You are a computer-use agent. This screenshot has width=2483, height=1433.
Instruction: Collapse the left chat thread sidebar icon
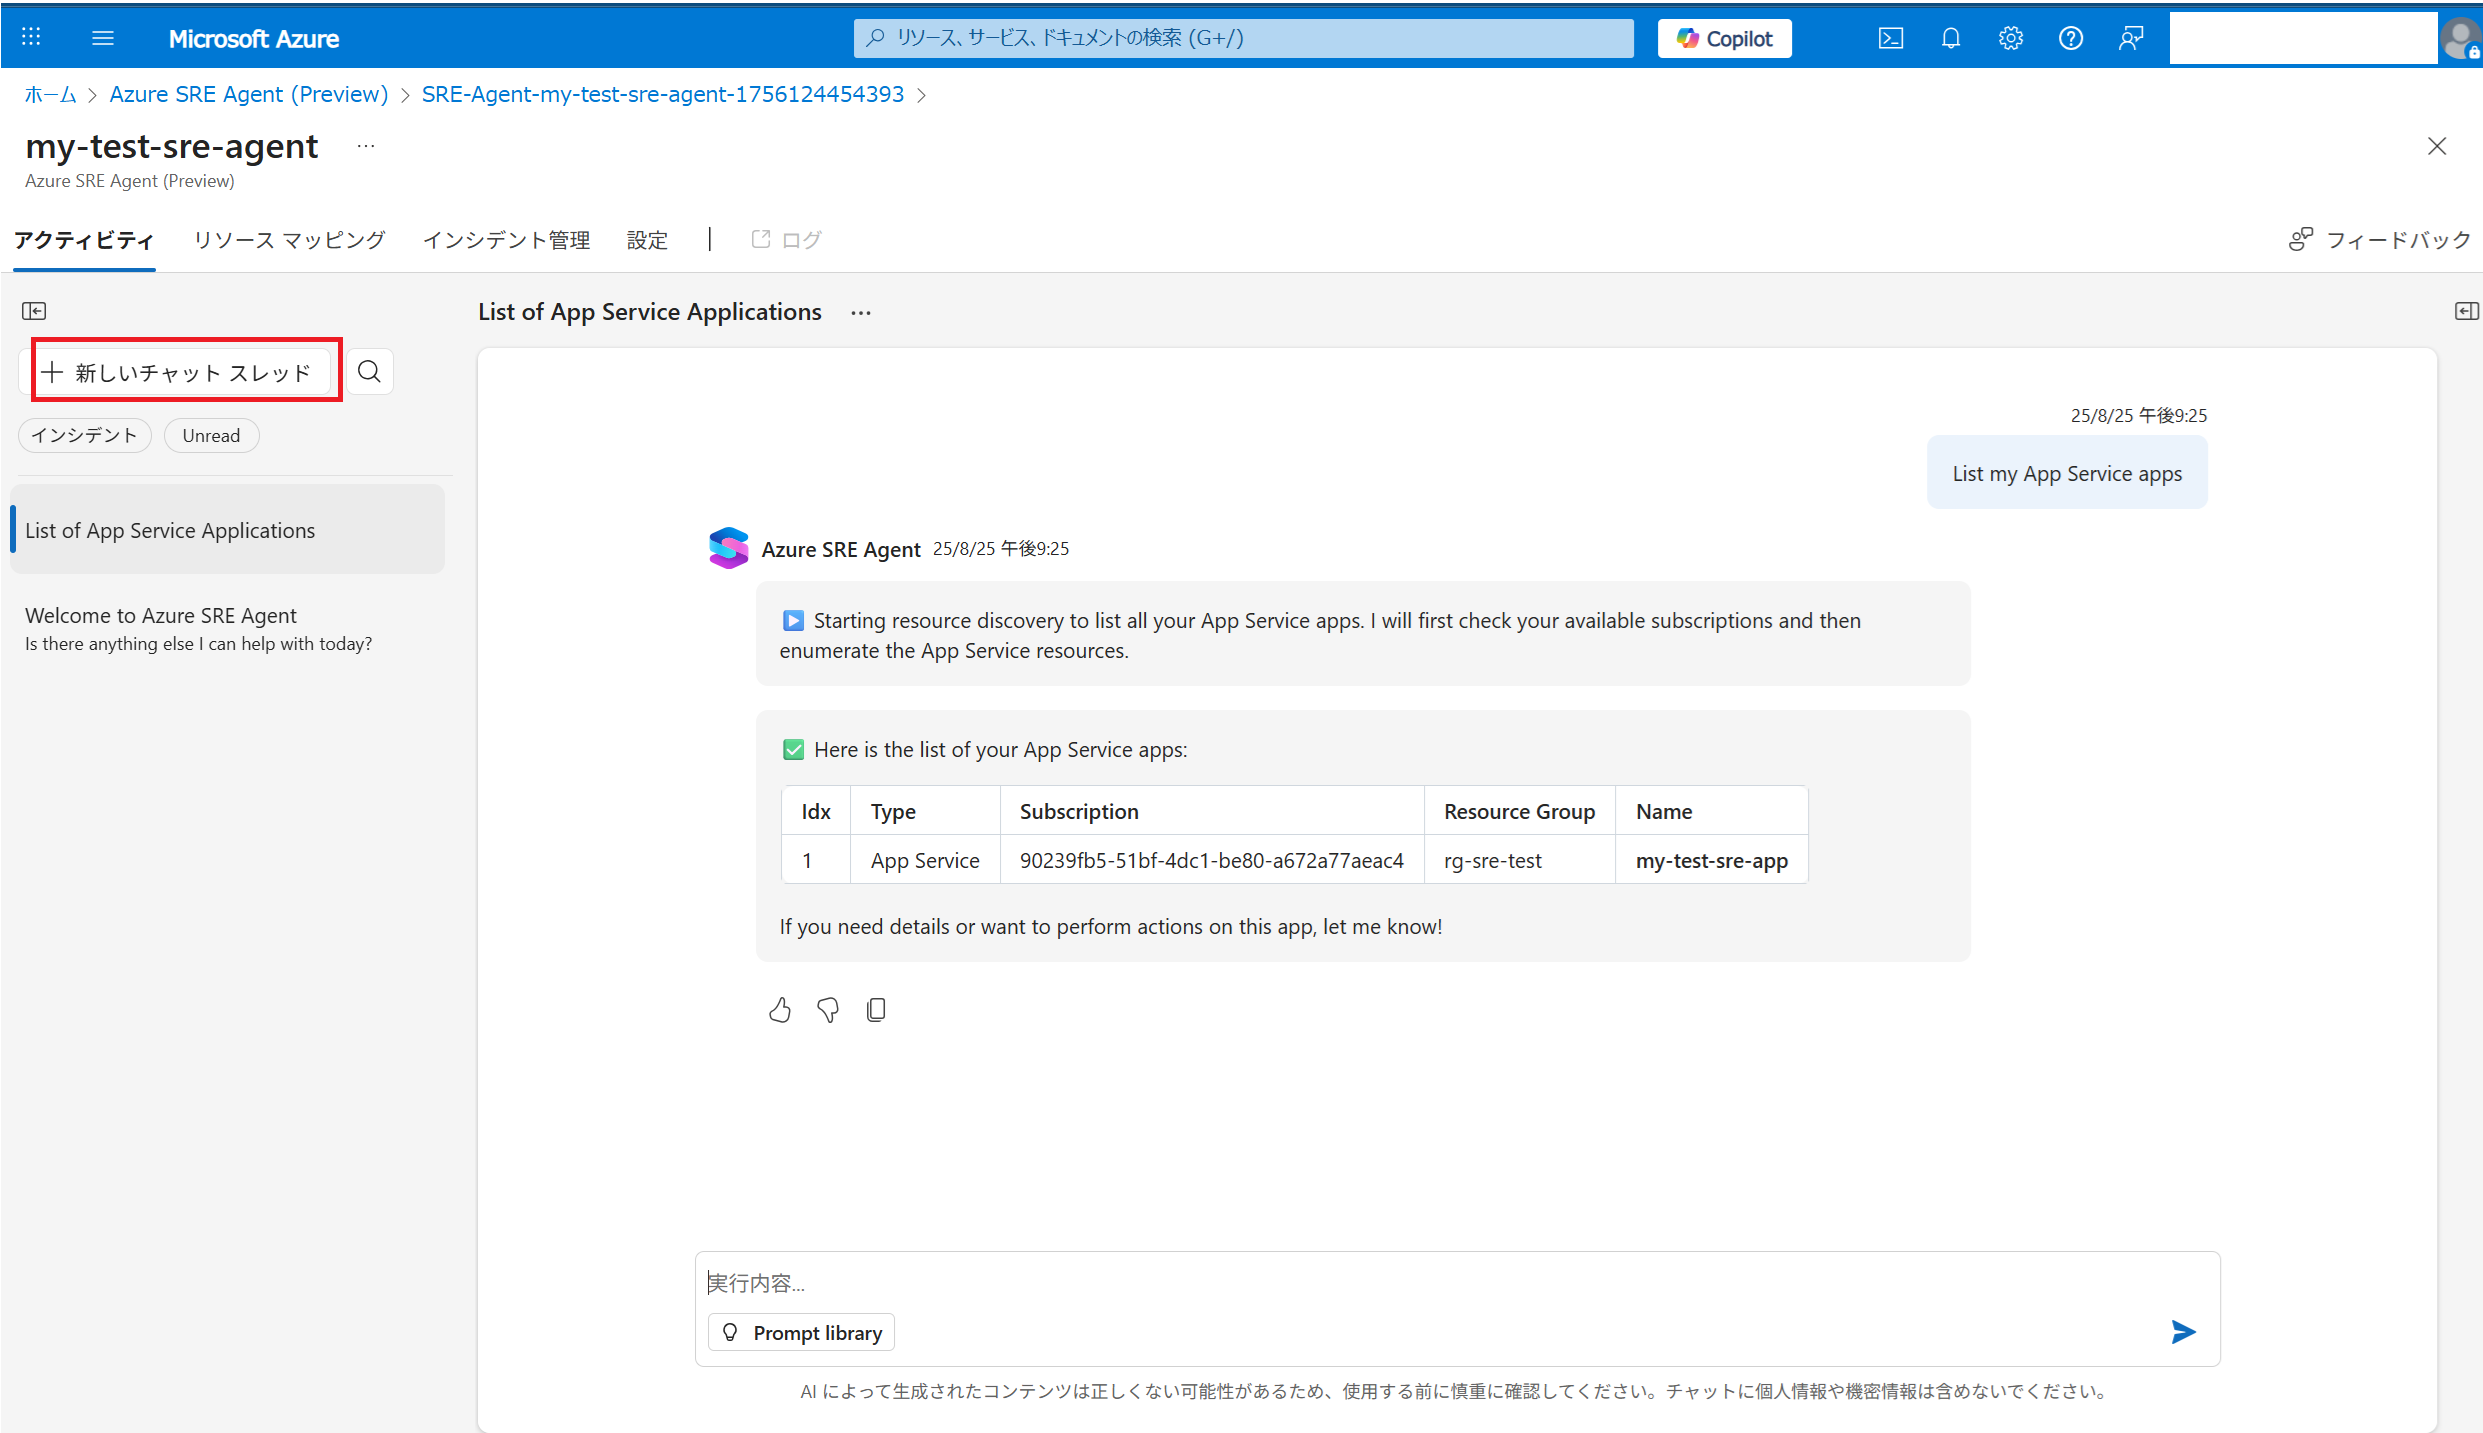click(34, 311)
